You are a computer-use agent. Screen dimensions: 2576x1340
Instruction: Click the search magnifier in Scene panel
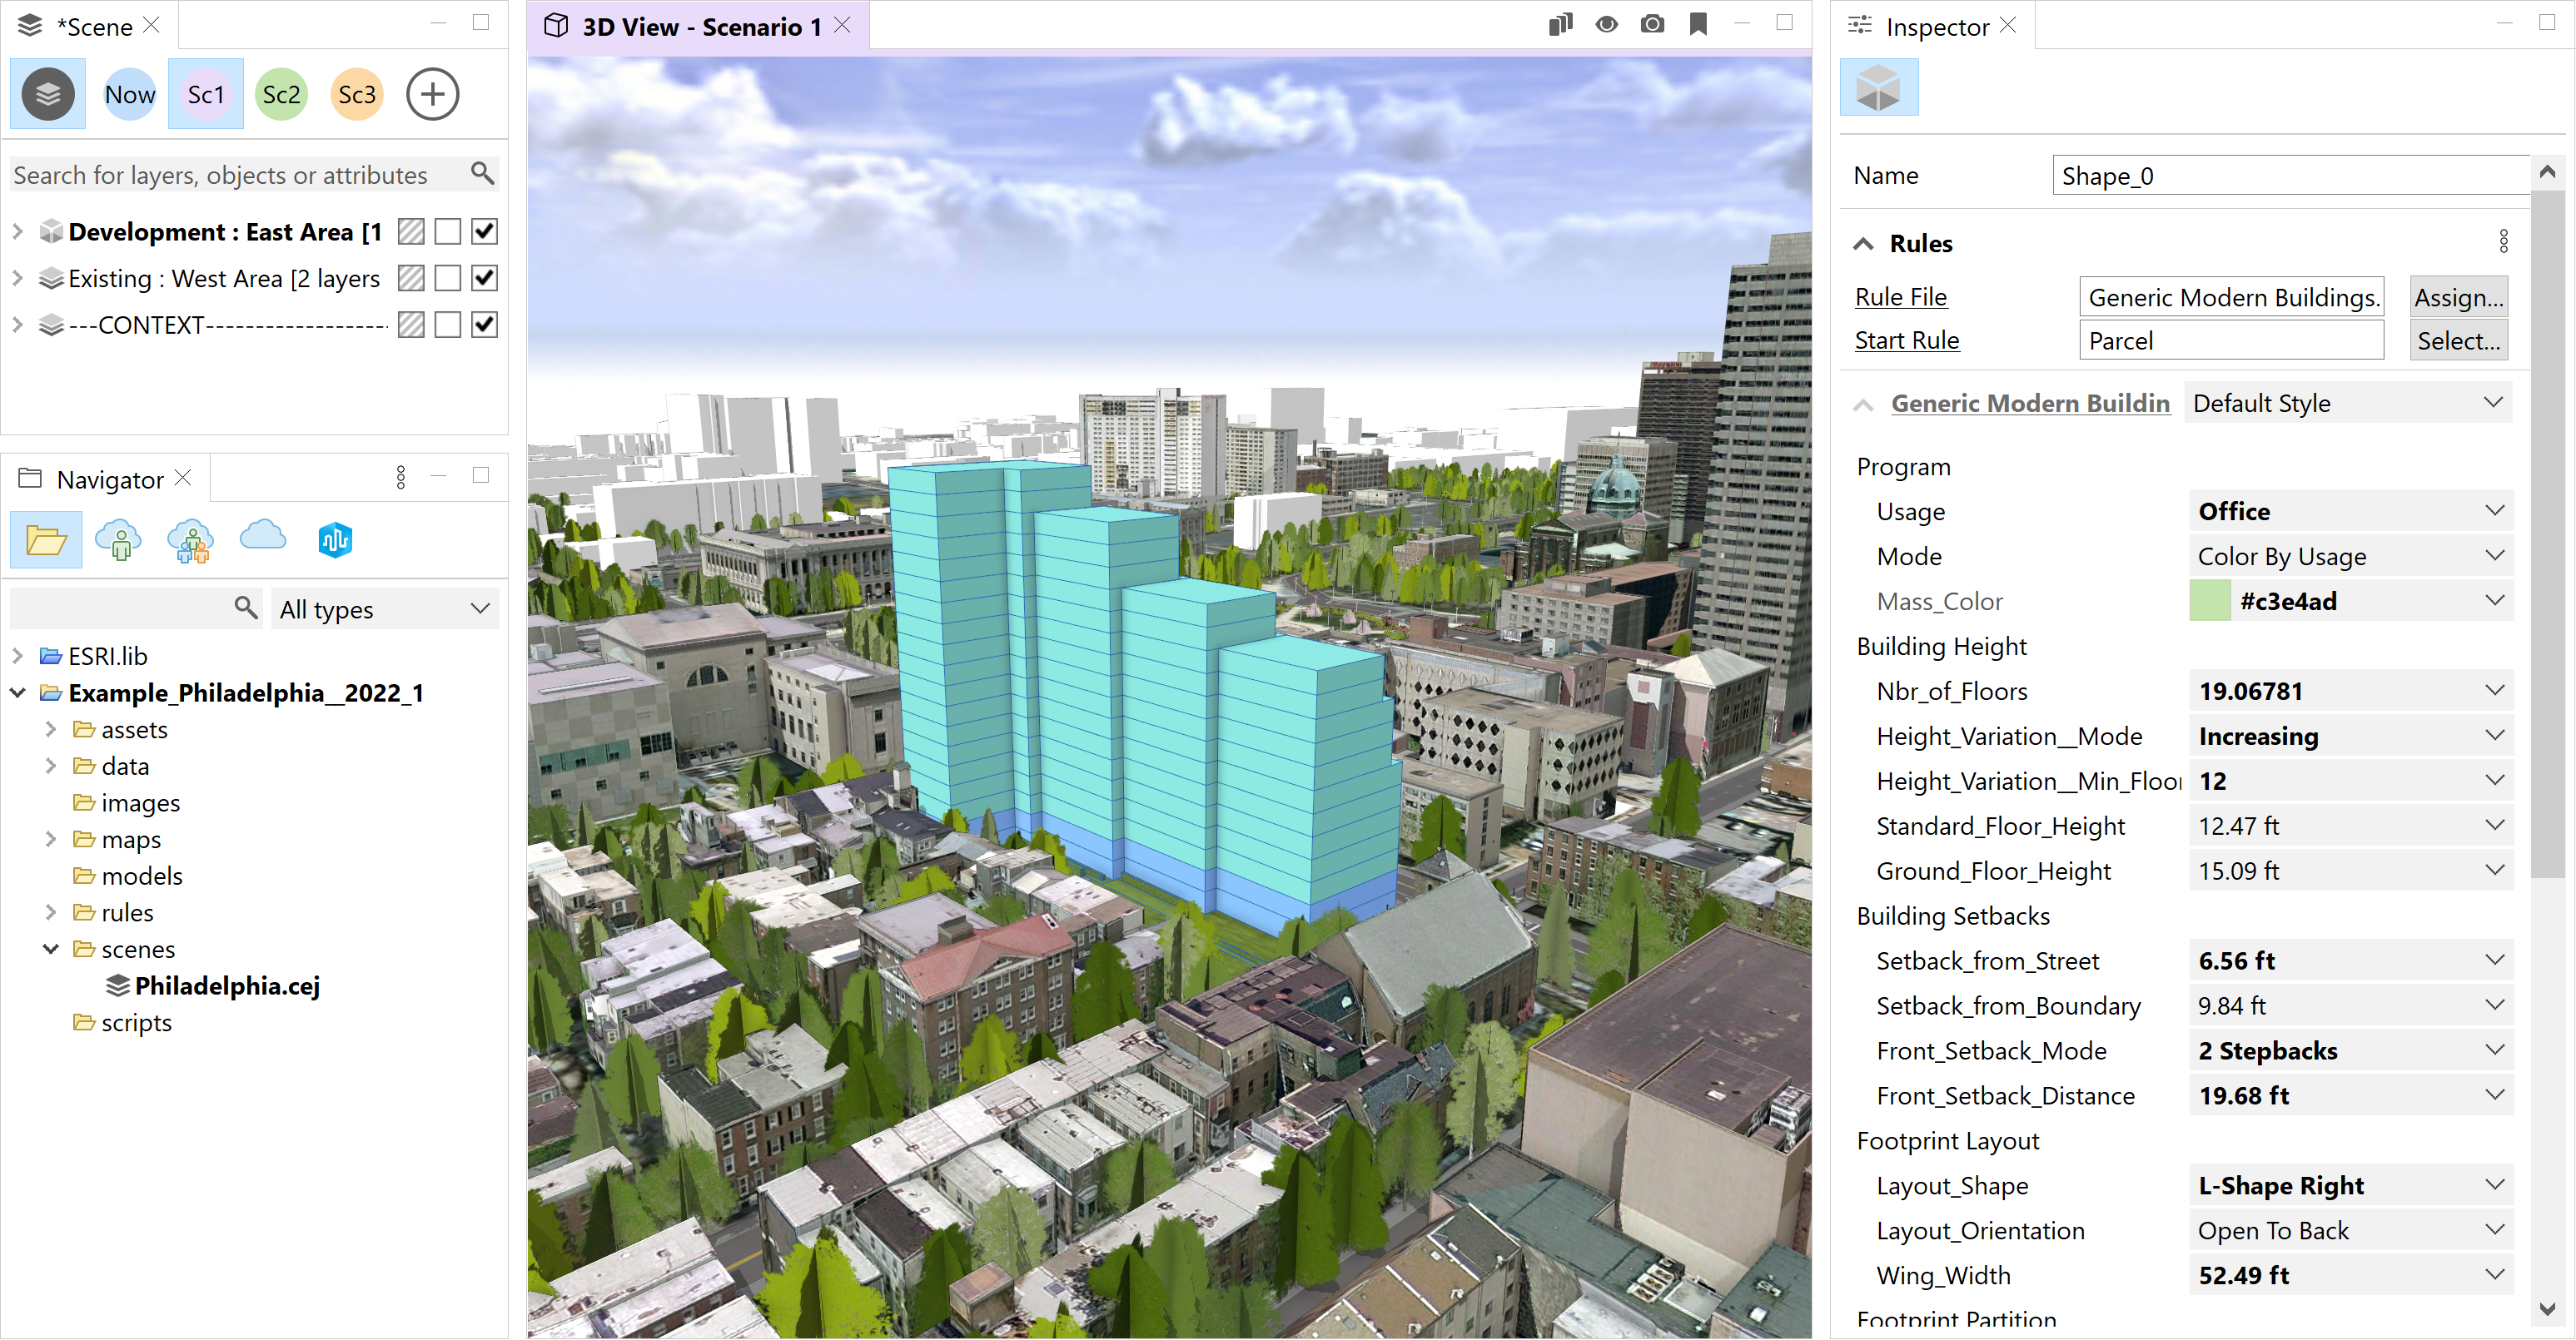pos(482,174)
